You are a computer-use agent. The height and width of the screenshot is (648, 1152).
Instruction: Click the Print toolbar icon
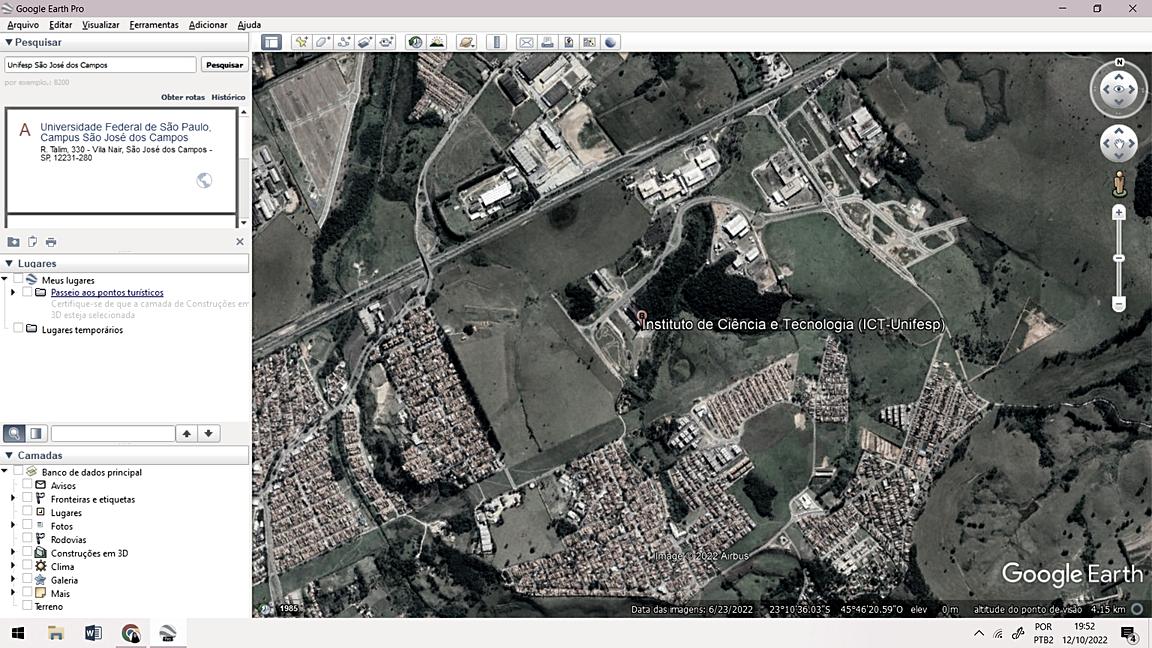[x=547, y=42]
